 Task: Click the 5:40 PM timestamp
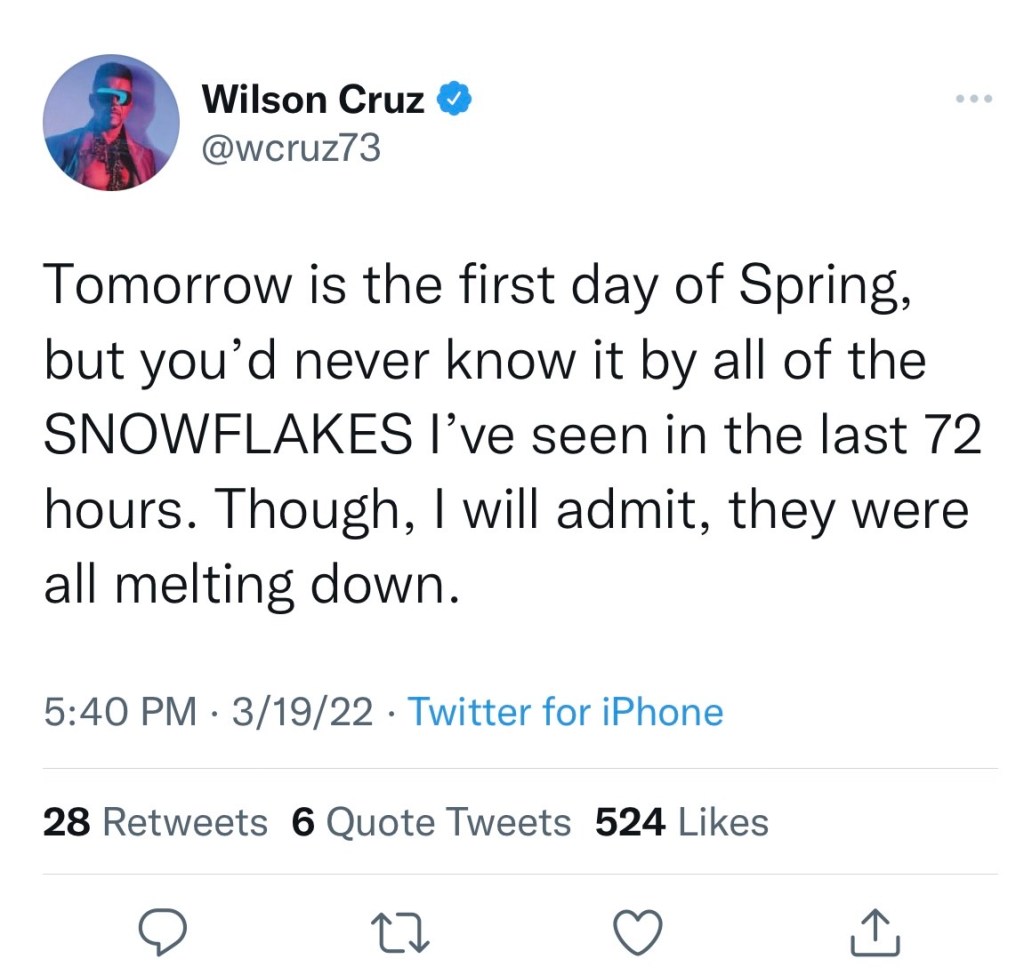tap(120, 712)
